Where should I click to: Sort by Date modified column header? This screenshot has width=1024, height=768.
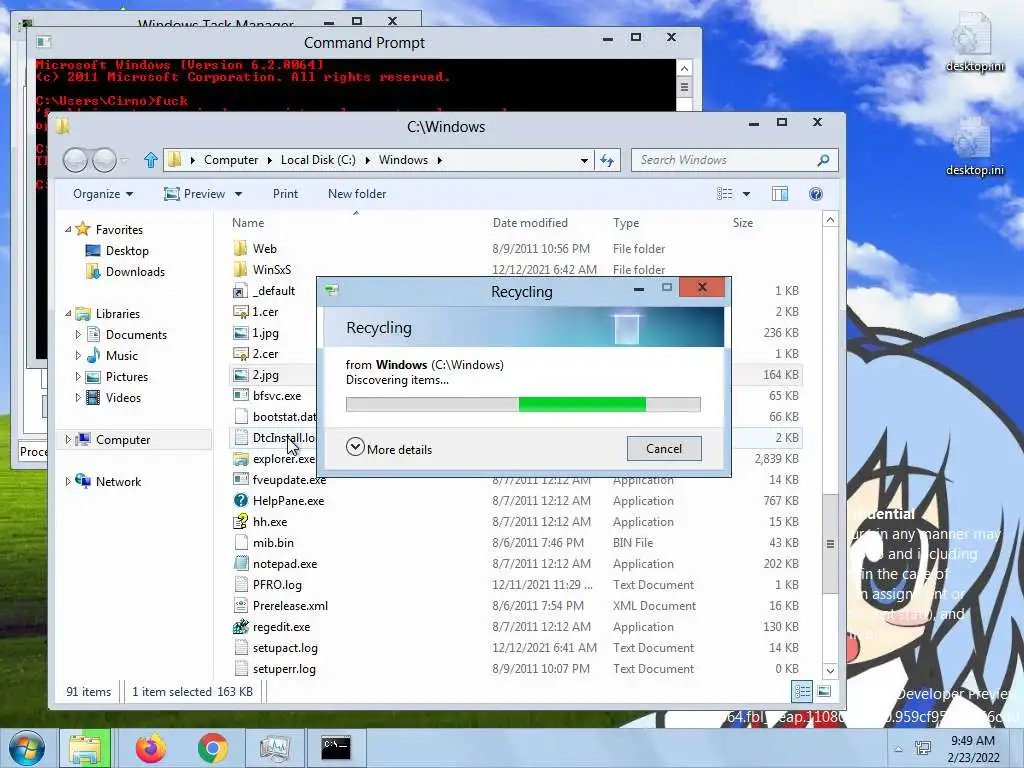coord(530,223)
